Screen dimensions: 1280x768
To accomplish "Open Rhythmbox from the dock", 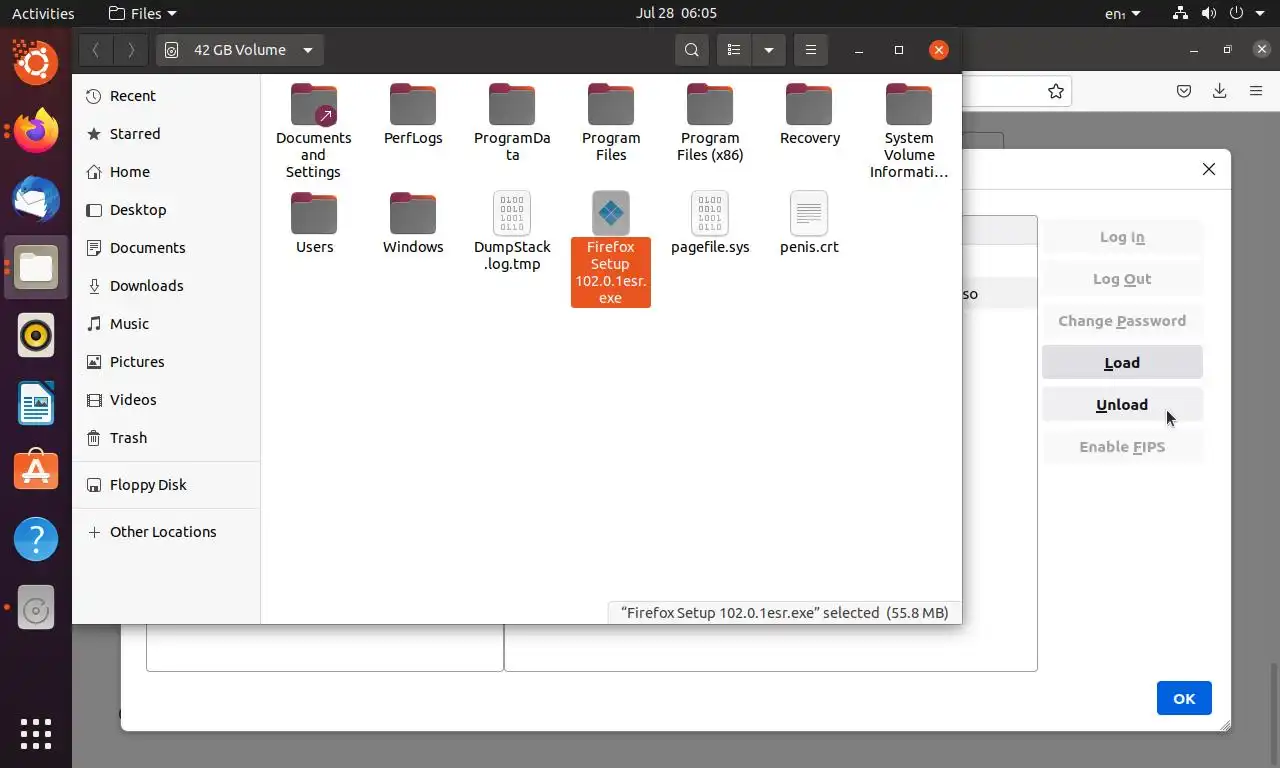I will pyautogui.click(x=36, y=335).
